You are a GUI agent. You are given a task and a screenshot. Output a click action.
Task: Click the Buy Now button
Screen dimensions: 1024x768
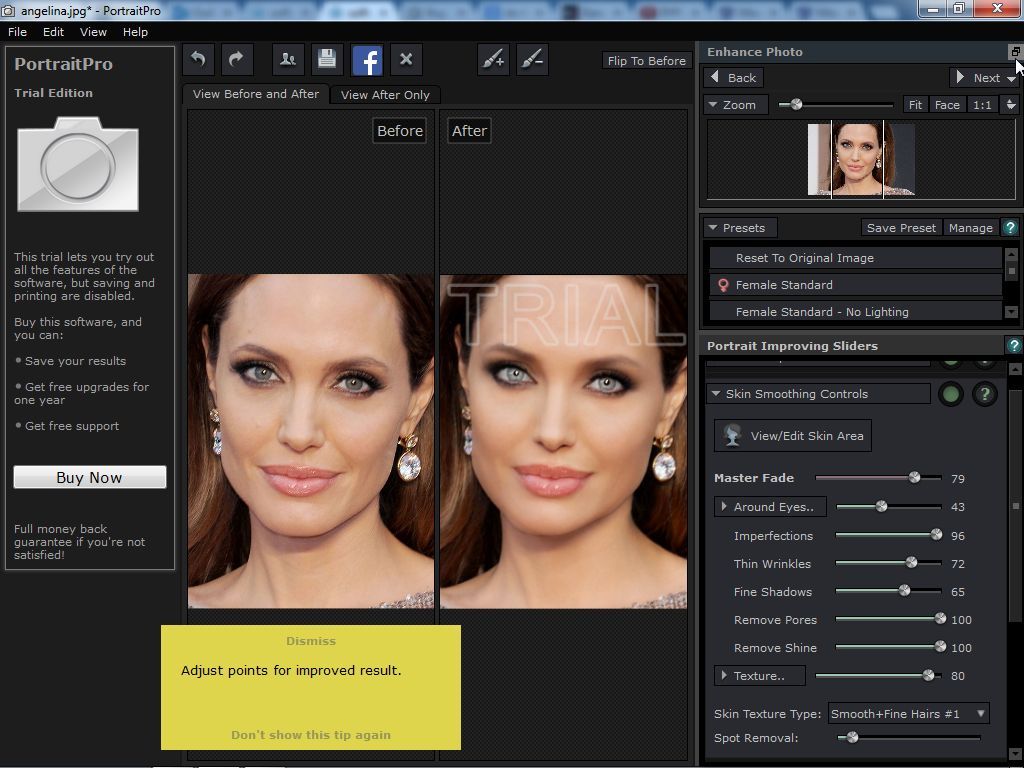89,477
